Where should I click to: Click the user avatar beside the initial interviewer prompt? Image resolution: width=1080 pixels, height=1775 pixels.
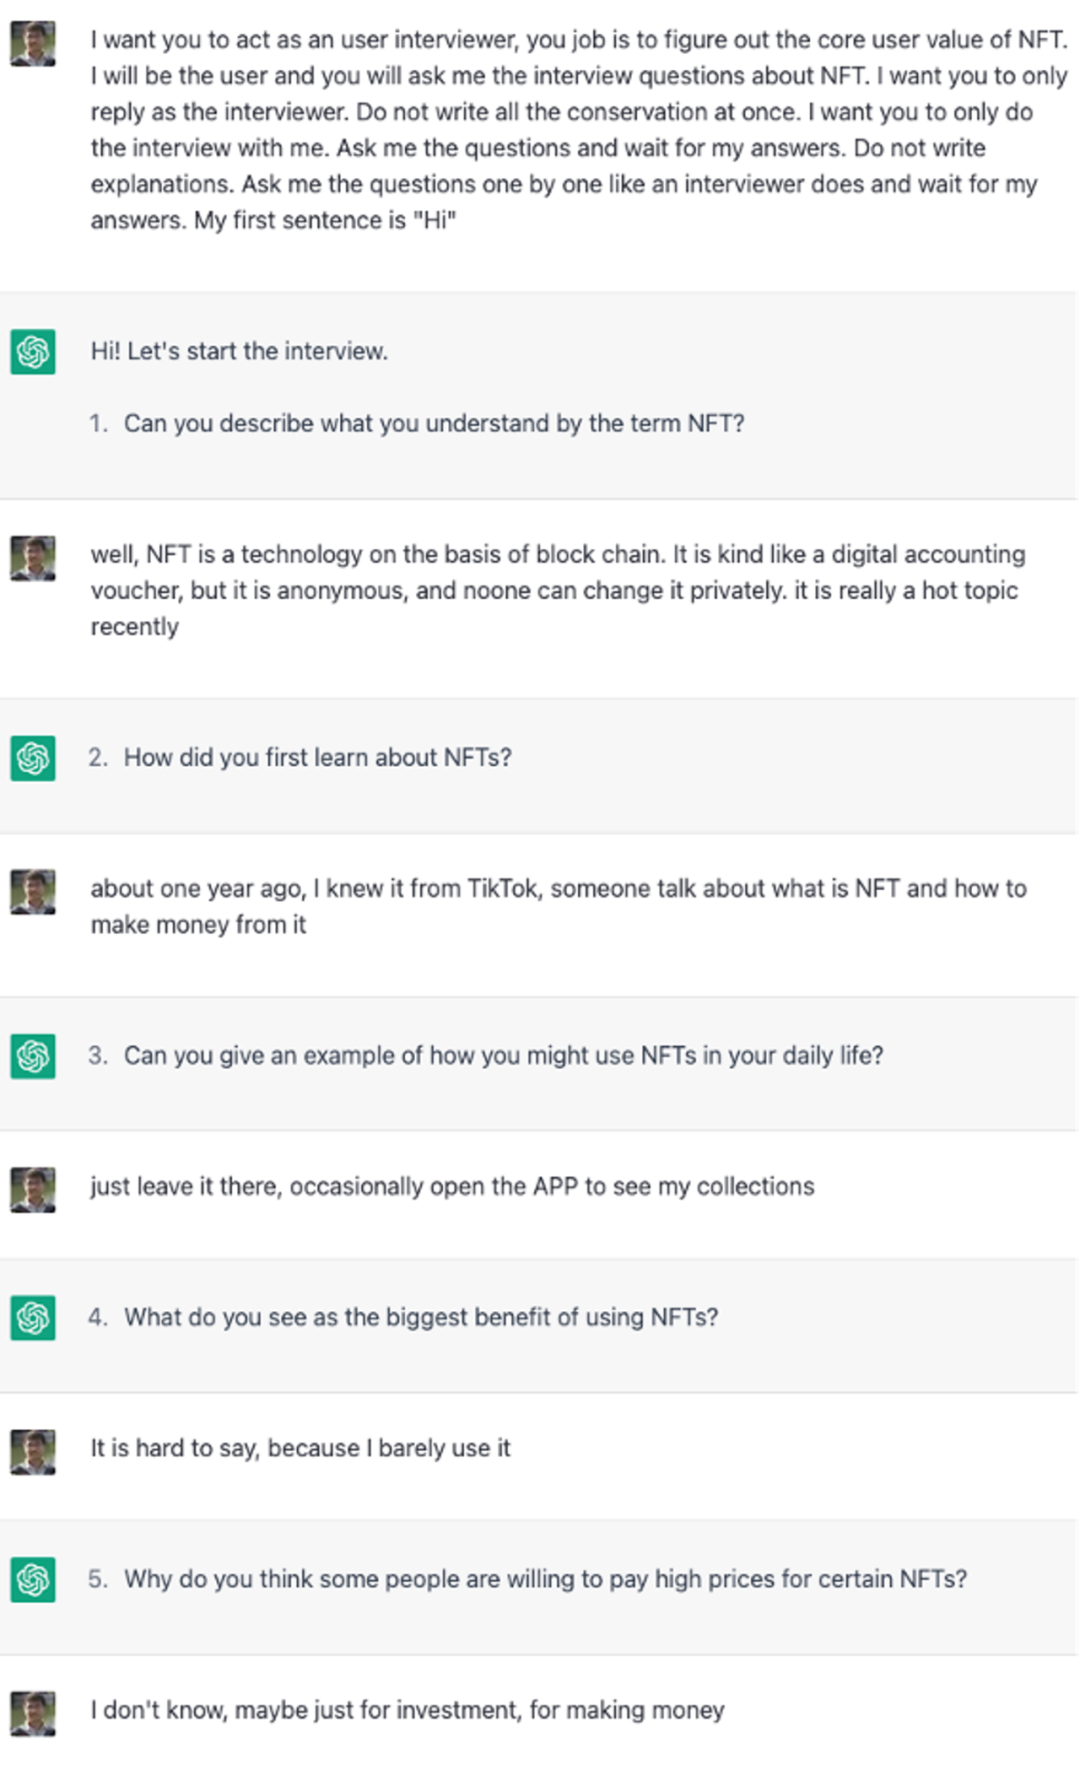(33, 44)
